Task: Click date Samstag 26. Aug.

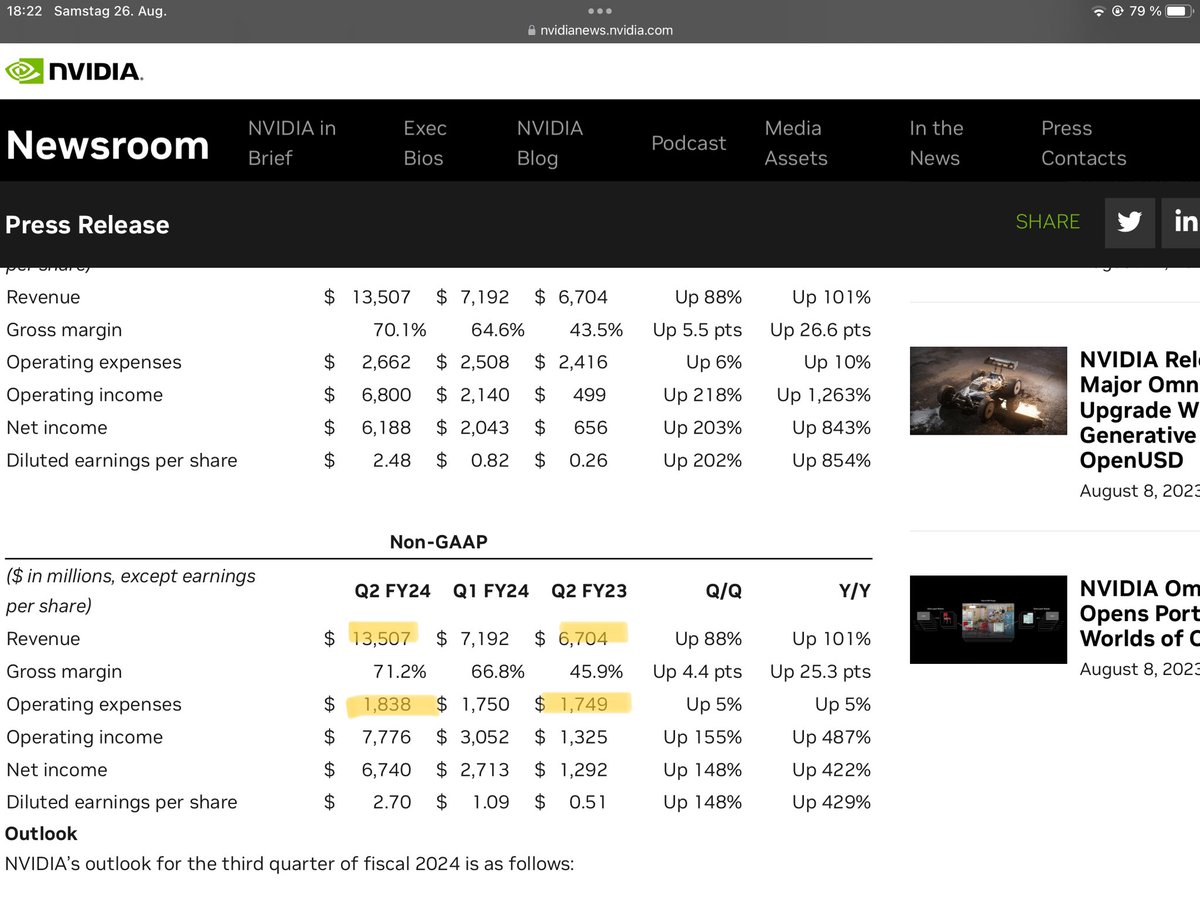Action: pyautogui.click(x=111, y=11)
